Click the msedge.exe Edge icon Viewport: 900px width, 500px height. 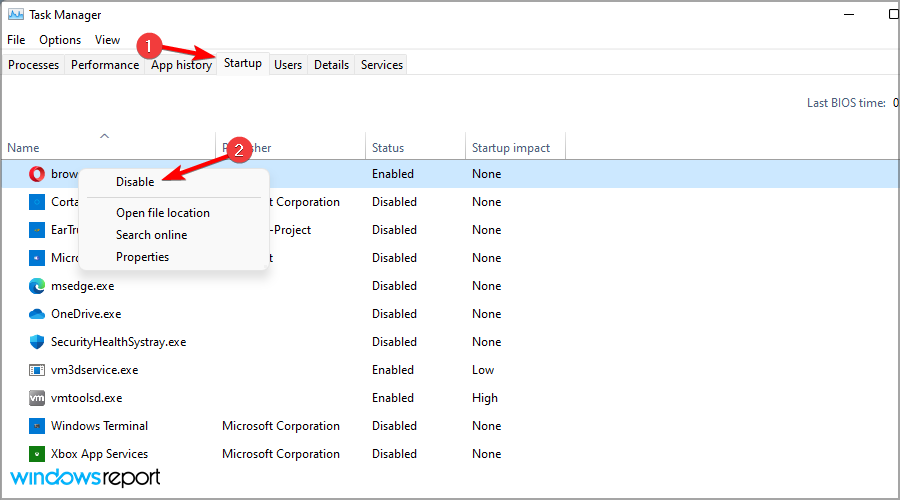click(37, 286)
